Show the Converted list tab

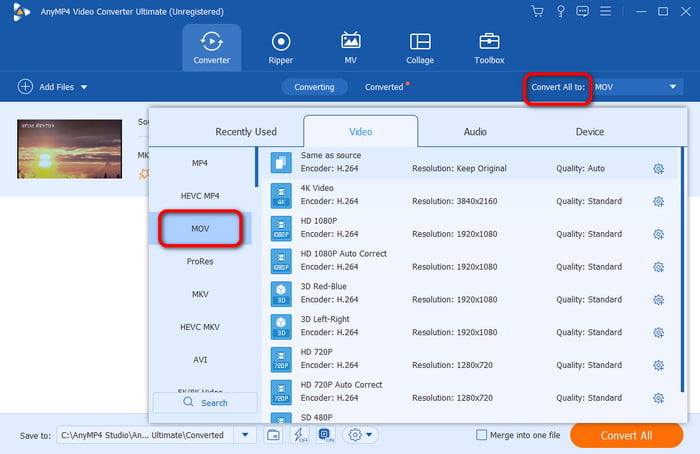pyautogui.click(x=384, y=87)
